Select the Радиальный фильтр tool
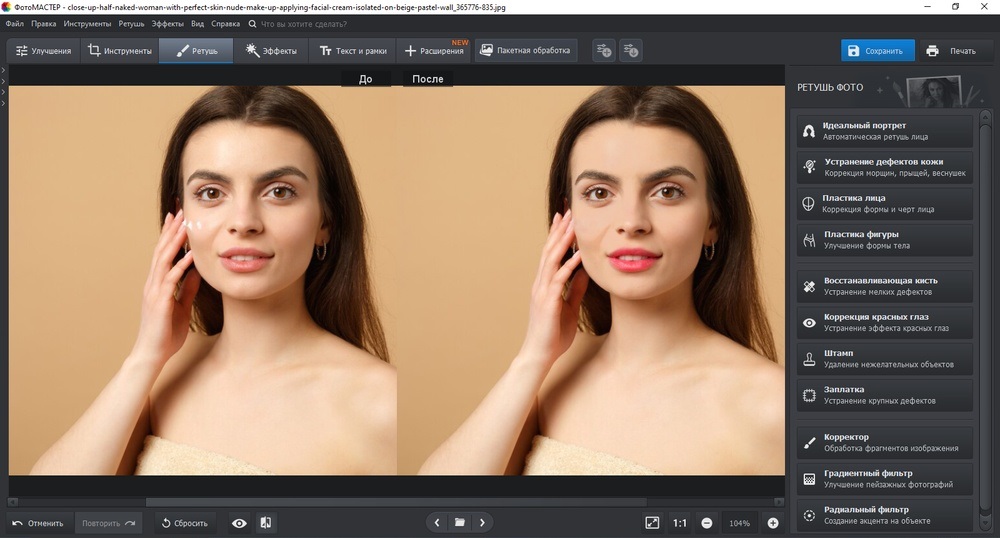 [884, 515]
